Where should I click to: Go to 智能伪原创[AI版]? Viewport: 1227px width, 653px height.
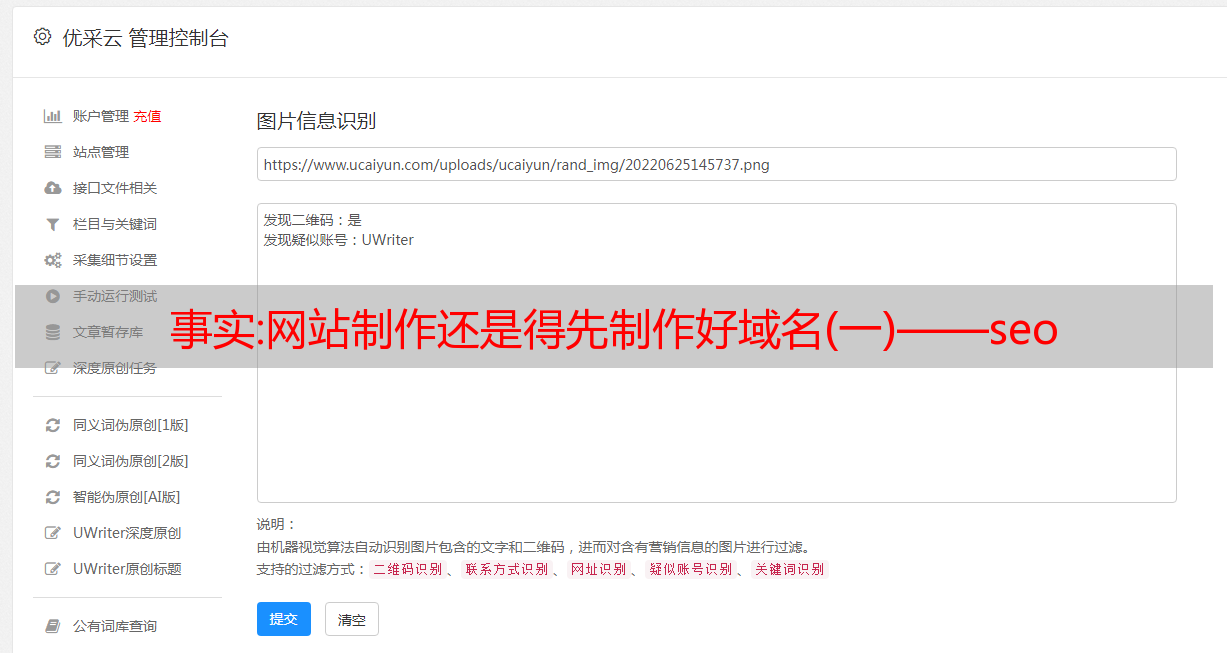(127, 497)
